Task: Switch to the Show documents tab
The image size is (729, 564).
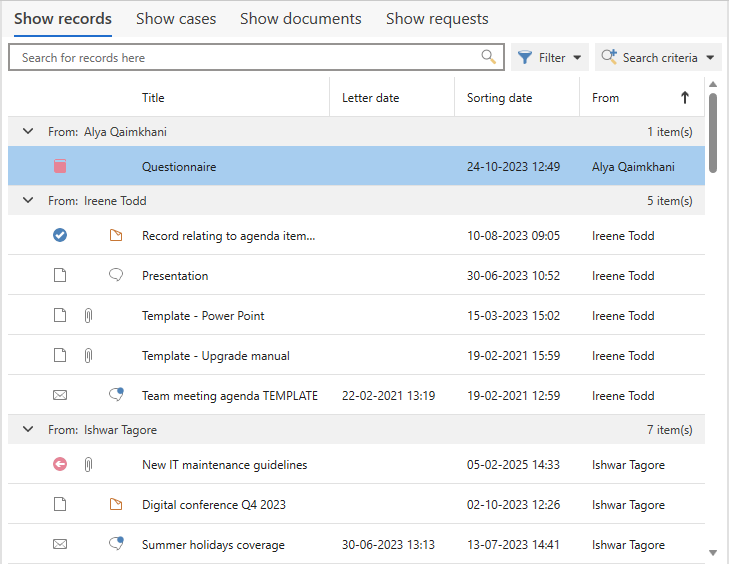Action: [x=301, y=19]
